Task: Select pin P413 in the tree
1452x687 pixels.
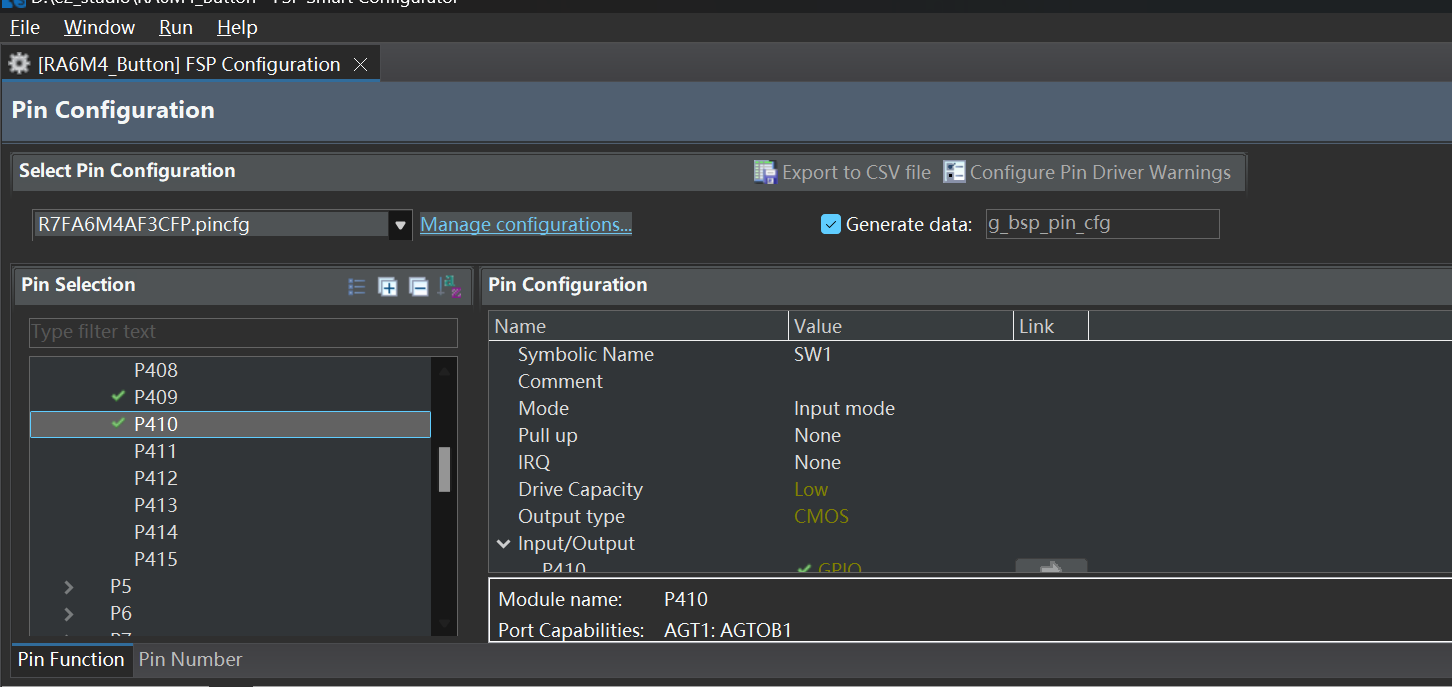Action: (156, 505)
